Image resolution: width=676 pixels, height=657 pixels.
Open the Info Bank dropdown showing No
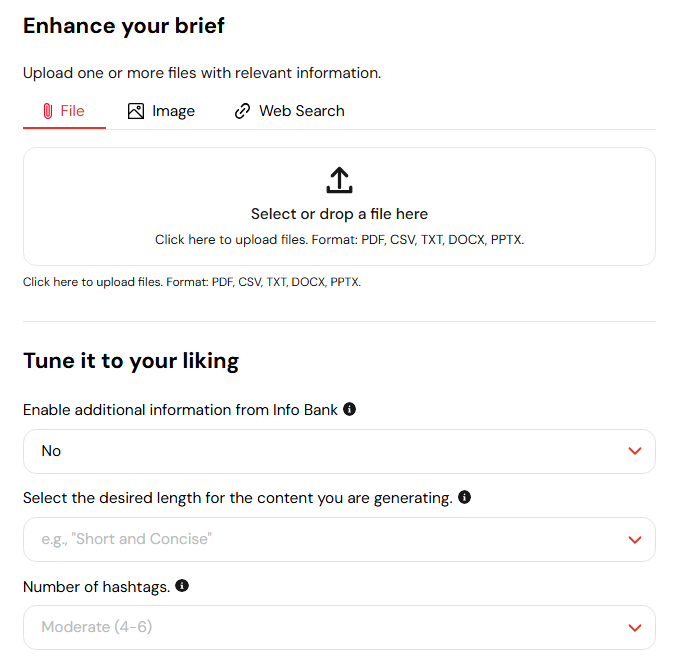pos(339,451)
